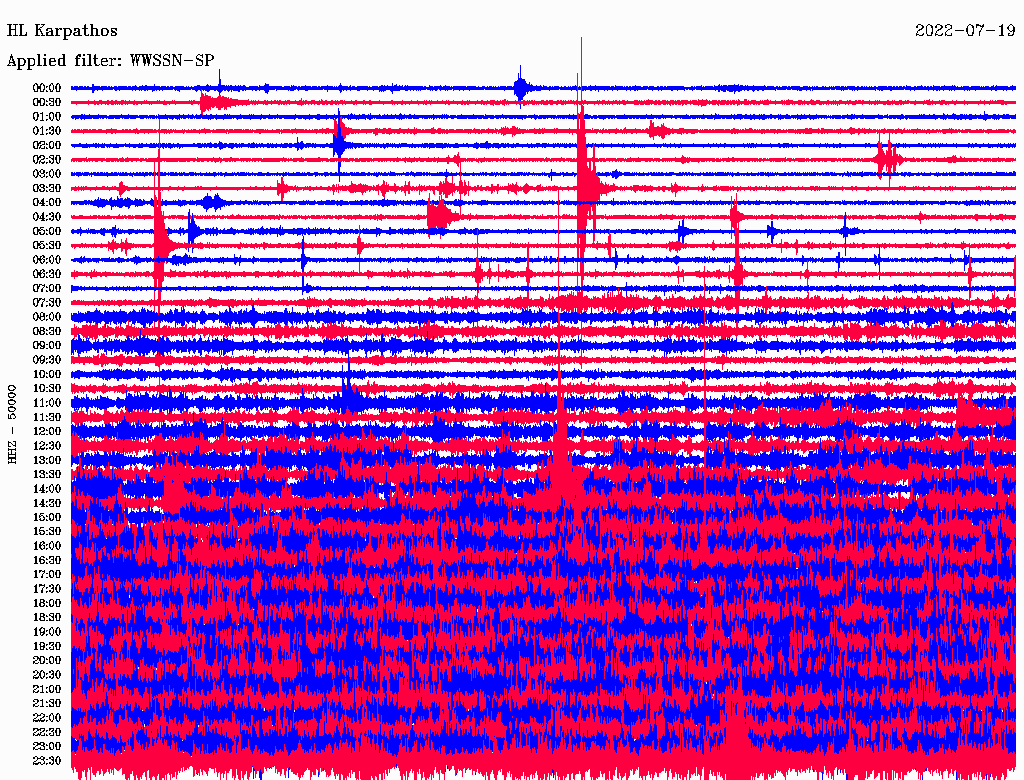1024x780 pixels.
Task: Select the '11:00' time label
Action: coord(47,403)
